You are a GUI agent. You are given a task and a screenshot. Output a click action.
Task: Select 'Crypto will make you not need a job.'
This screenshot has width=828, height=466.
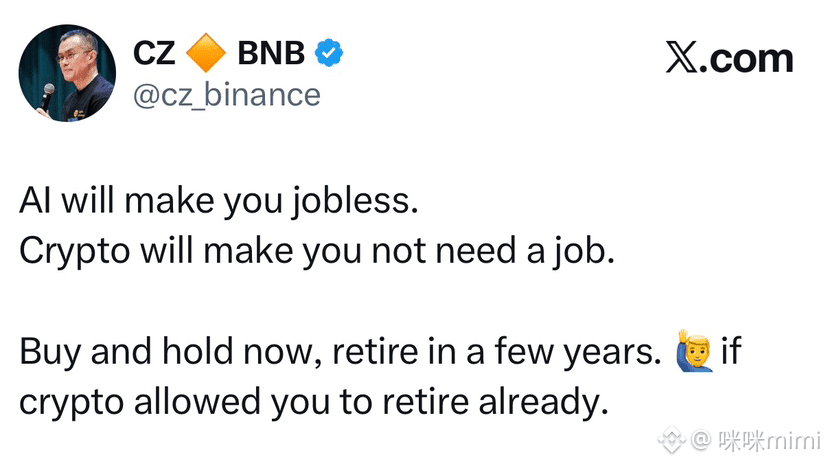coord(317,251)
